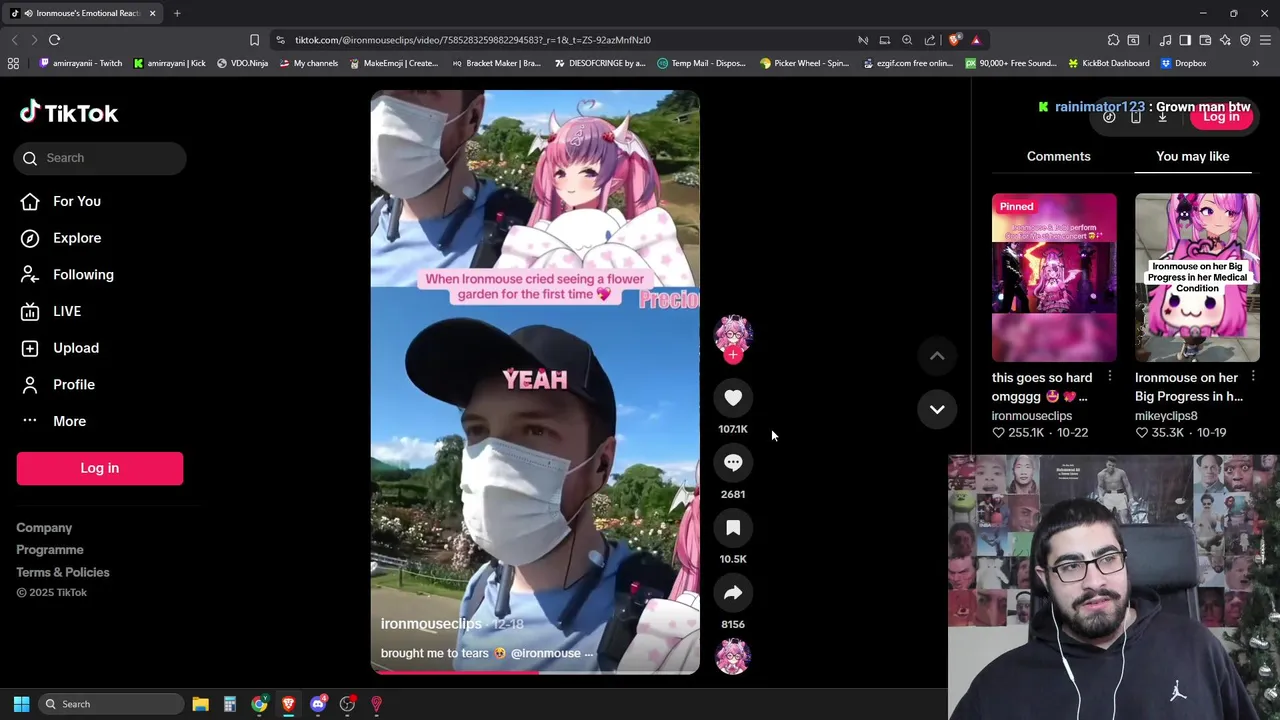This screenshot has width=1280, height=720.
Task: Expand Terms & Policies footer section
Action: [63, 572]
